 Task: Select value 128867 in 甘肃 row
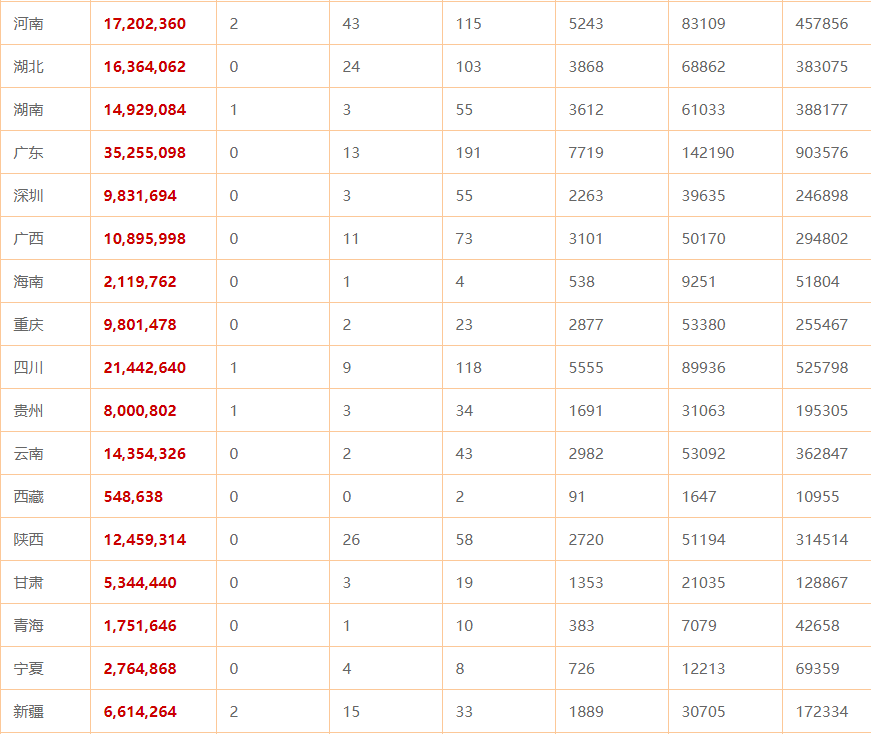click(x=822, y=583)
